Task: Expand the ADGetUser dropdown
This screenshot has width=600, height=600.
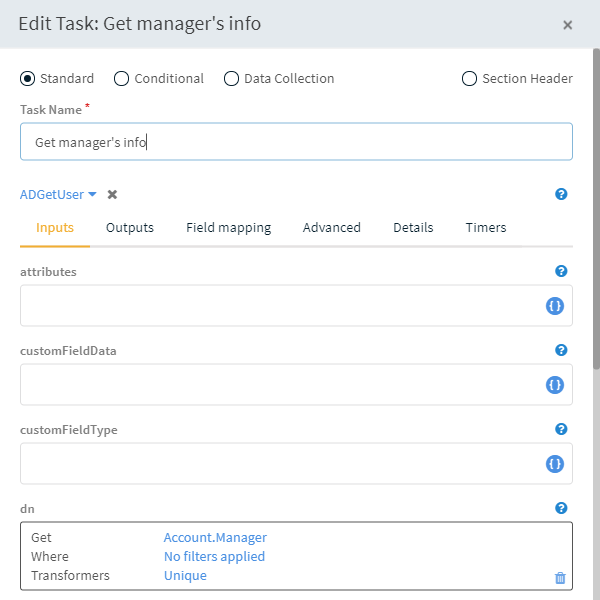Action: (58, 195)
